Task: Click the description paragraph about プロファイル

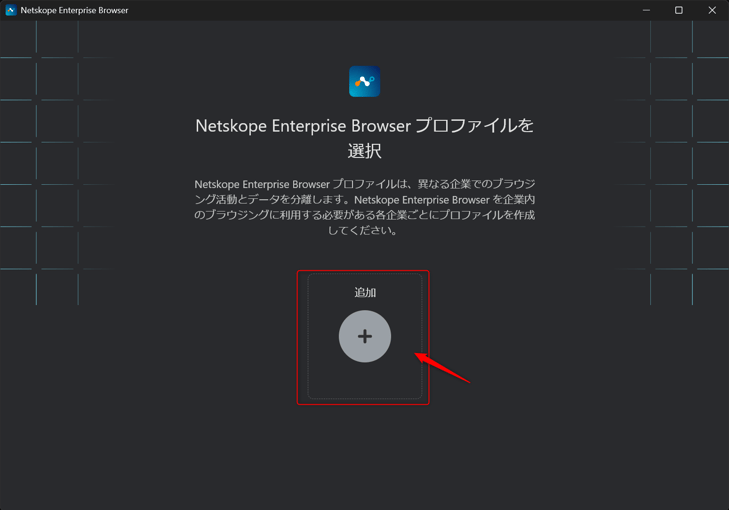Action: click(364, 207)
